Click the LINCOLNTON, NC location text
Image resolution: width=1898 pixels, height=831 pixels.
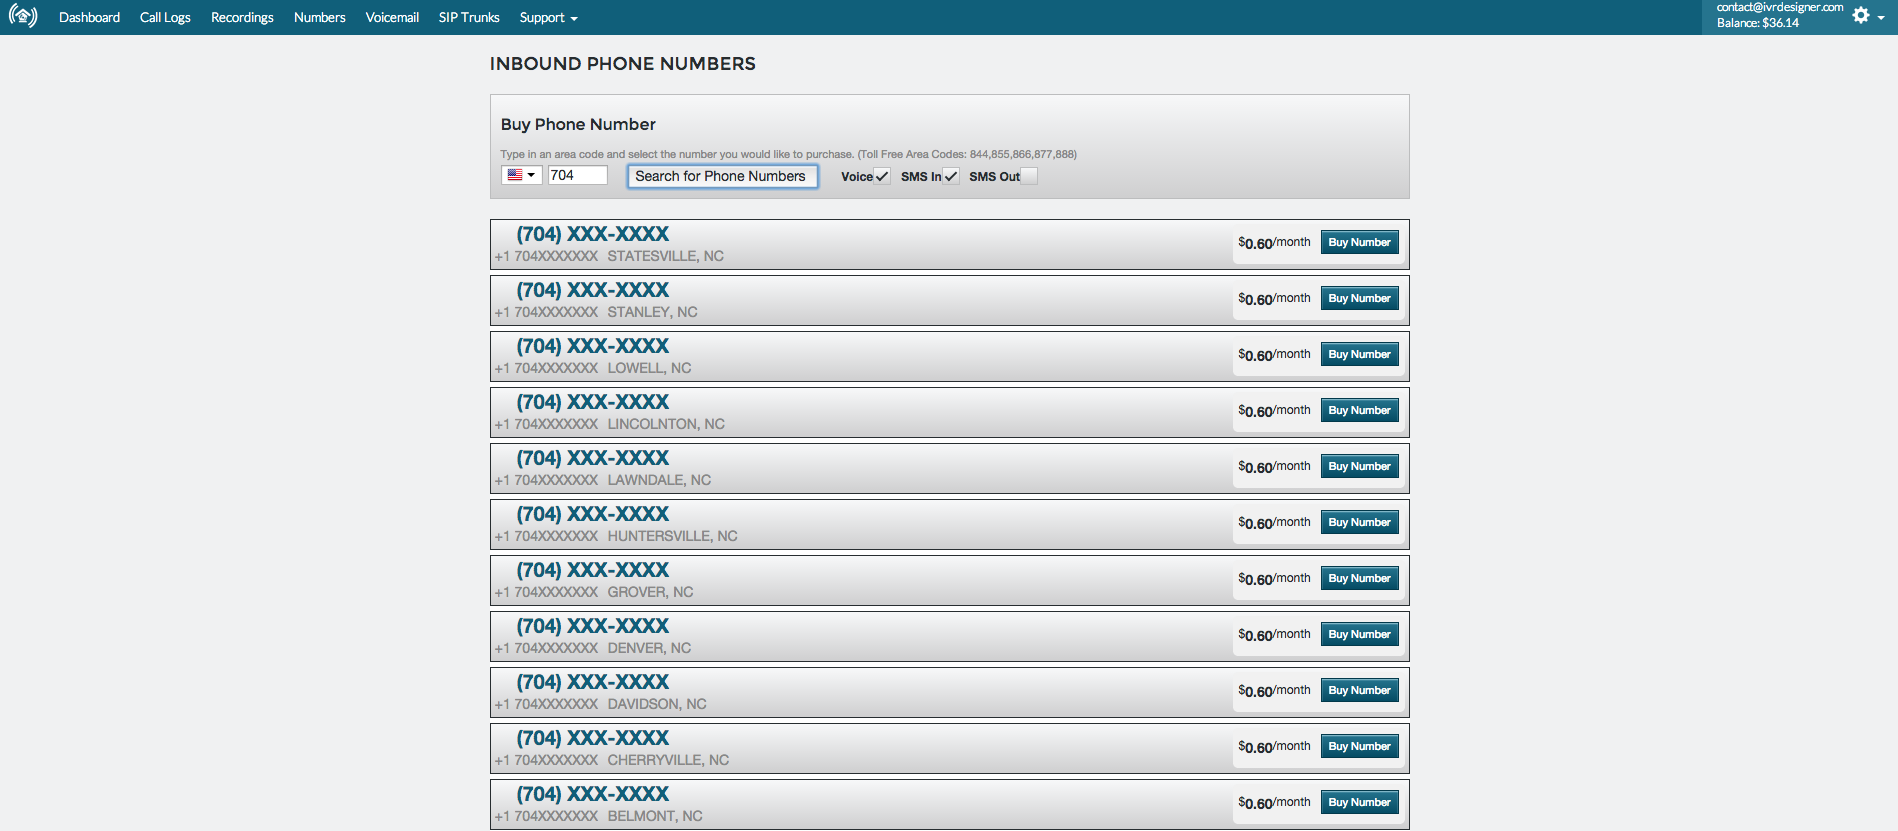coord(666,424)
